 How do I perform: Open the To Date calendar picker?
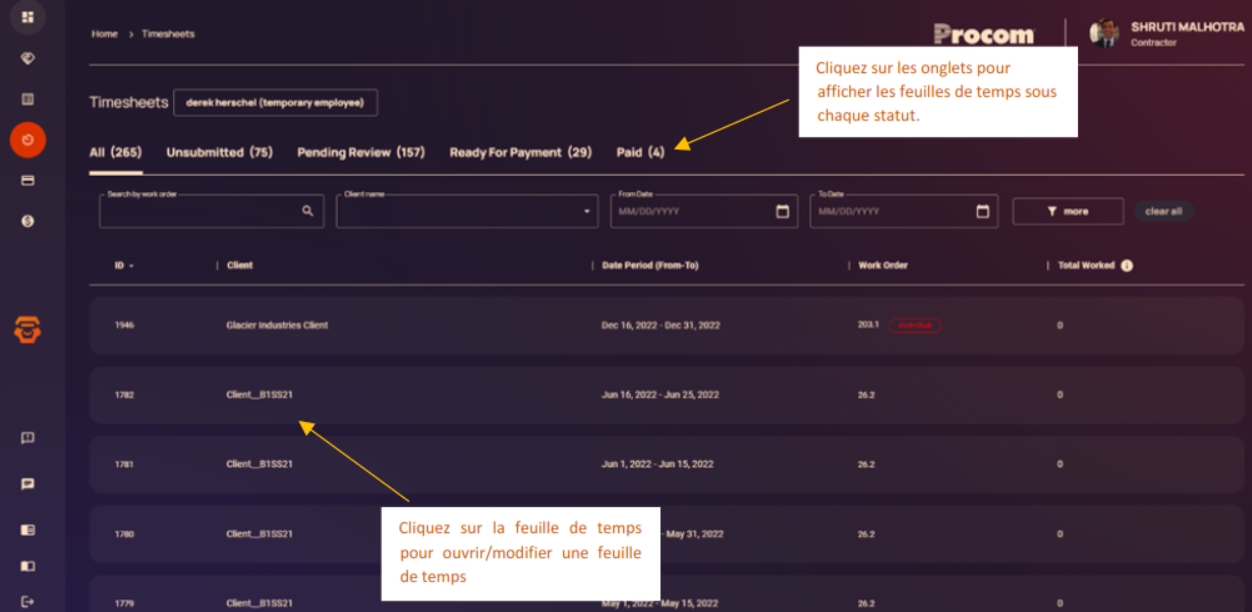click(x=982, y=211)
